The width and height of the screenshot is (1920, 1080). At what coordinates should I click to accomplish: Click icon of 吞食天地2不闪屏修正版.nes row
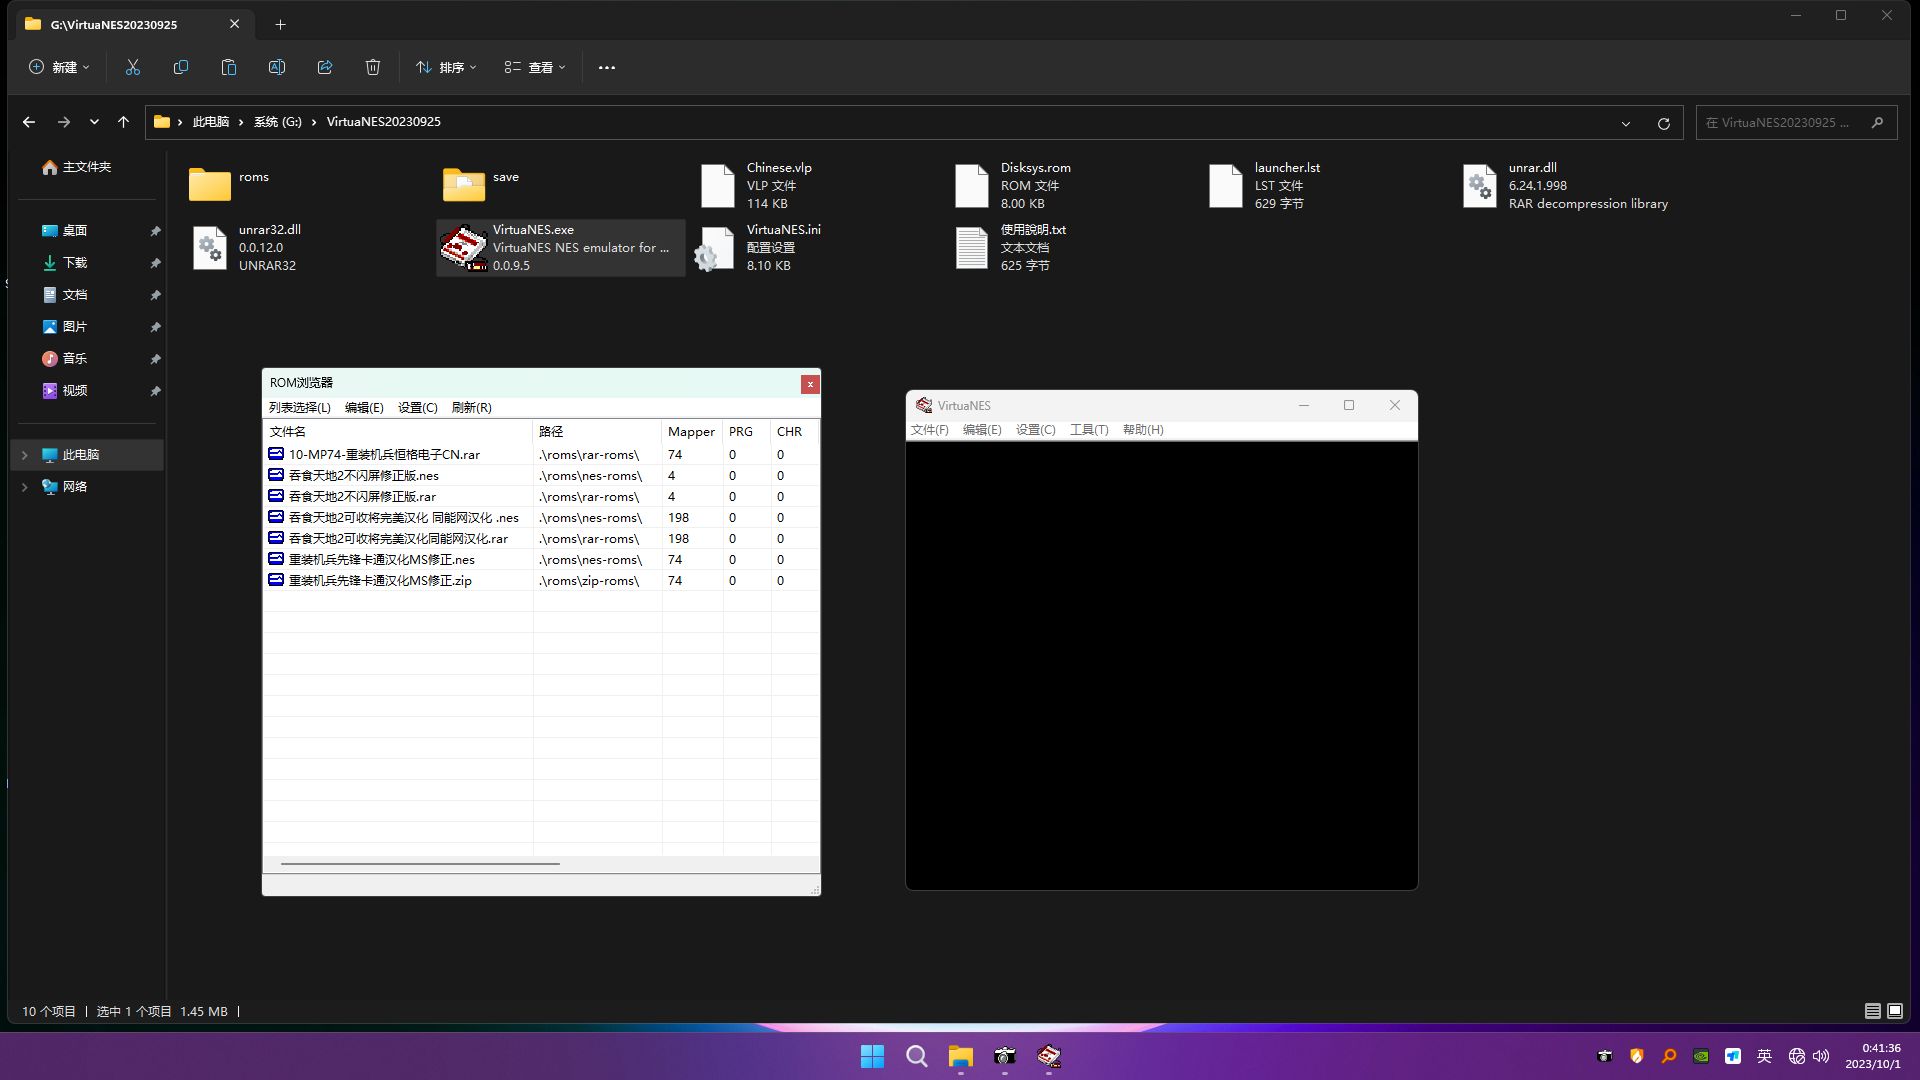(x=276, y=475)
